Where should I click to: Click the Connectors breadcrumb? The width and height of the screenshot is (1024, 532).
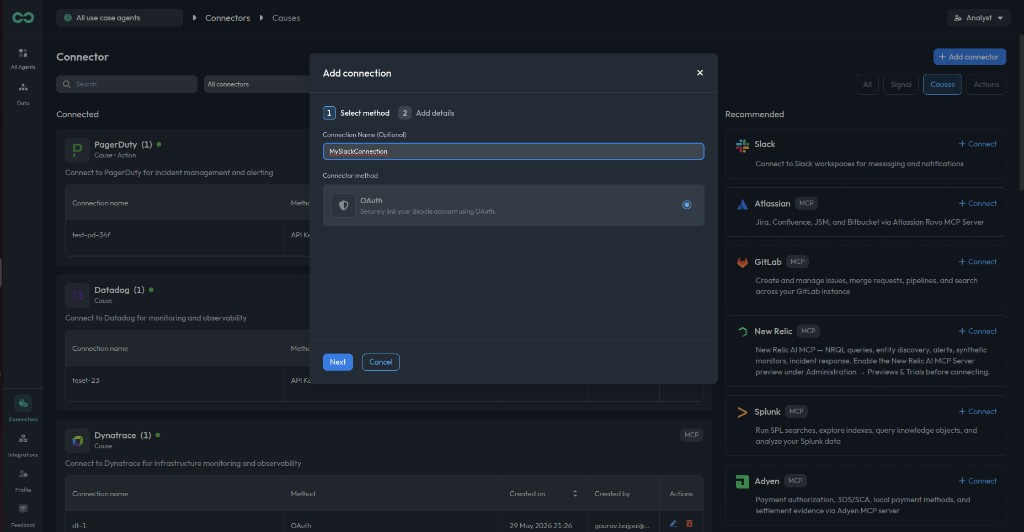(x=227, y=18)
